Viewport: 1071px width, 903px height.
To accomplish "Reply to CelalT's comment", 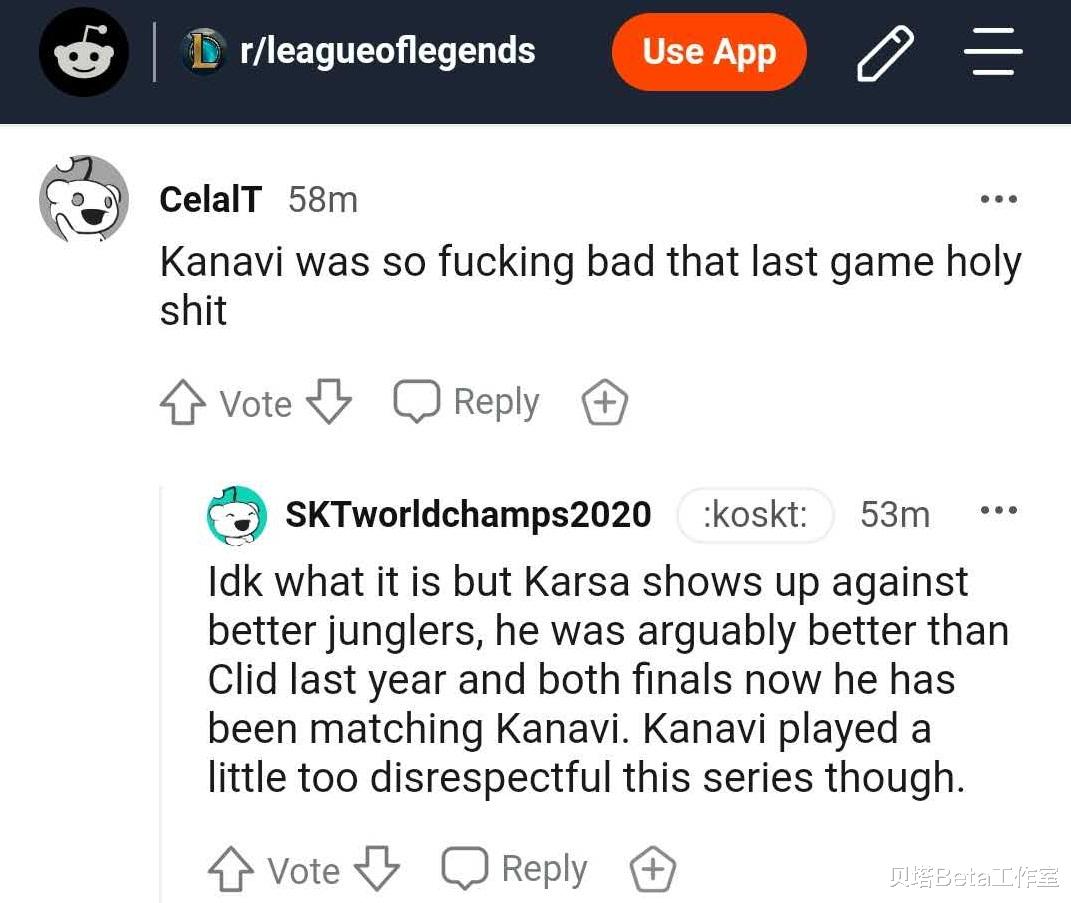I will click(466, 402).
